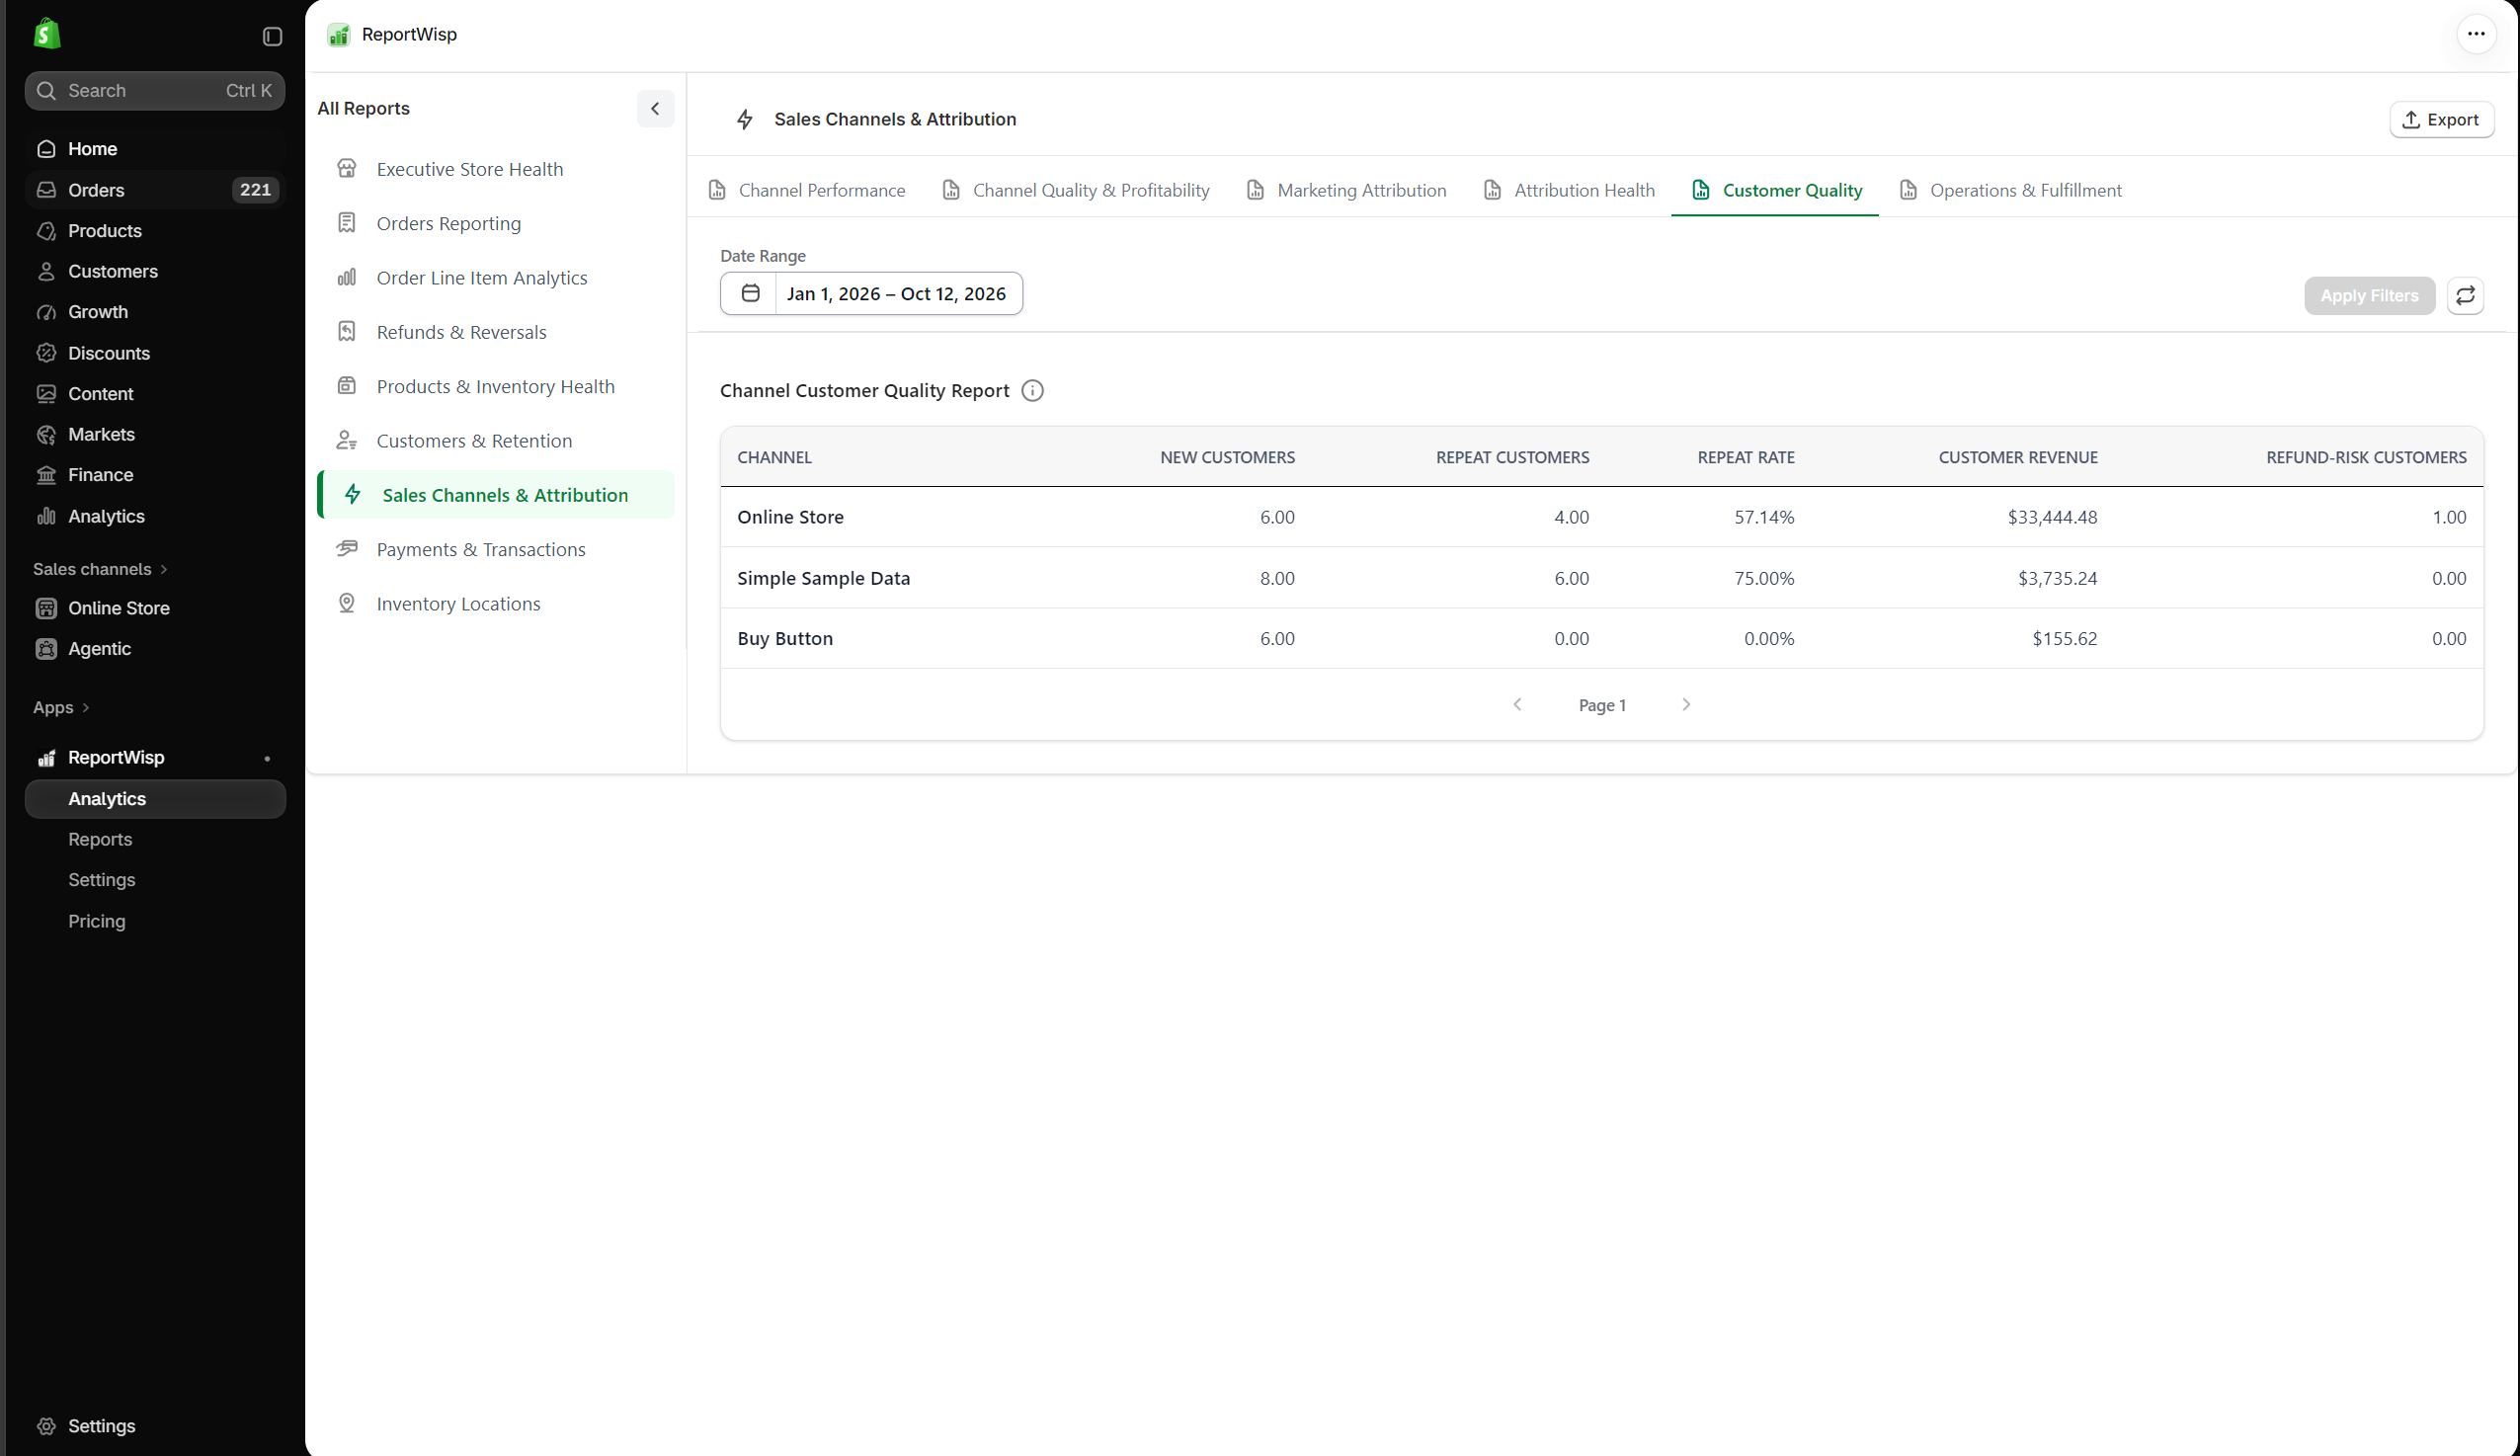Click the Shopify logo icon
The image size is (2520, 1456).
47,34
